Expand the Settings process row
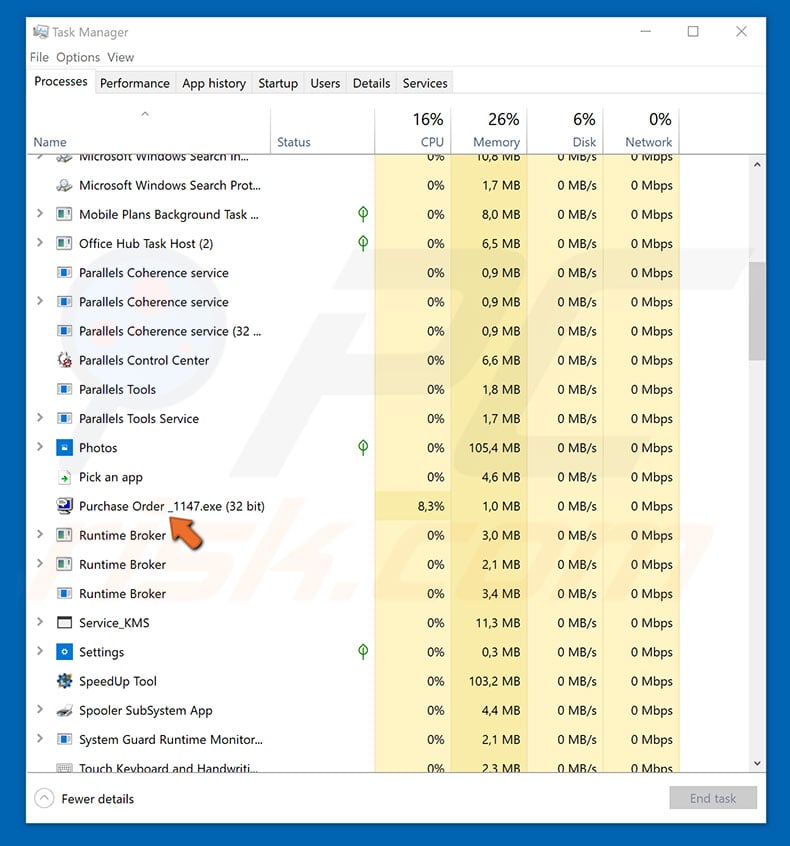The width and height of the screenshot is (790, 846). click(39, 651)
